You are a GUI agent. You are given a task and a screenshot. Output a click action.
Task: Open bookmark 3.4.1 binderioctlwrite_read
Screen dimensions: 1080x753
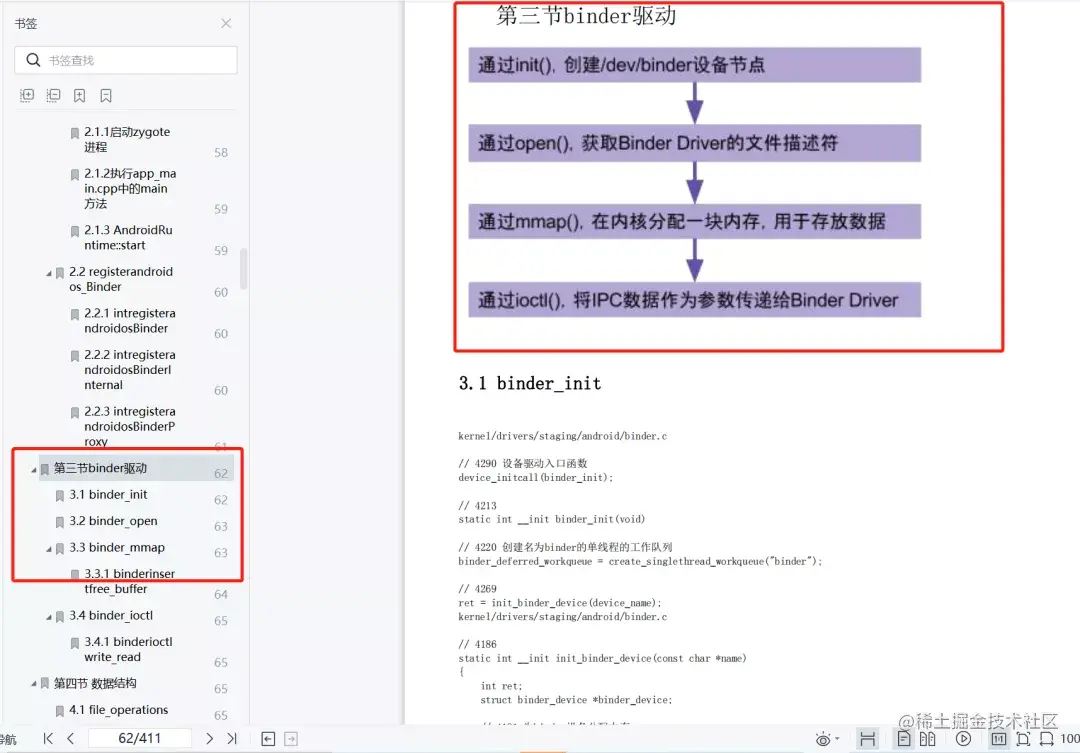(x=128, y=649)
